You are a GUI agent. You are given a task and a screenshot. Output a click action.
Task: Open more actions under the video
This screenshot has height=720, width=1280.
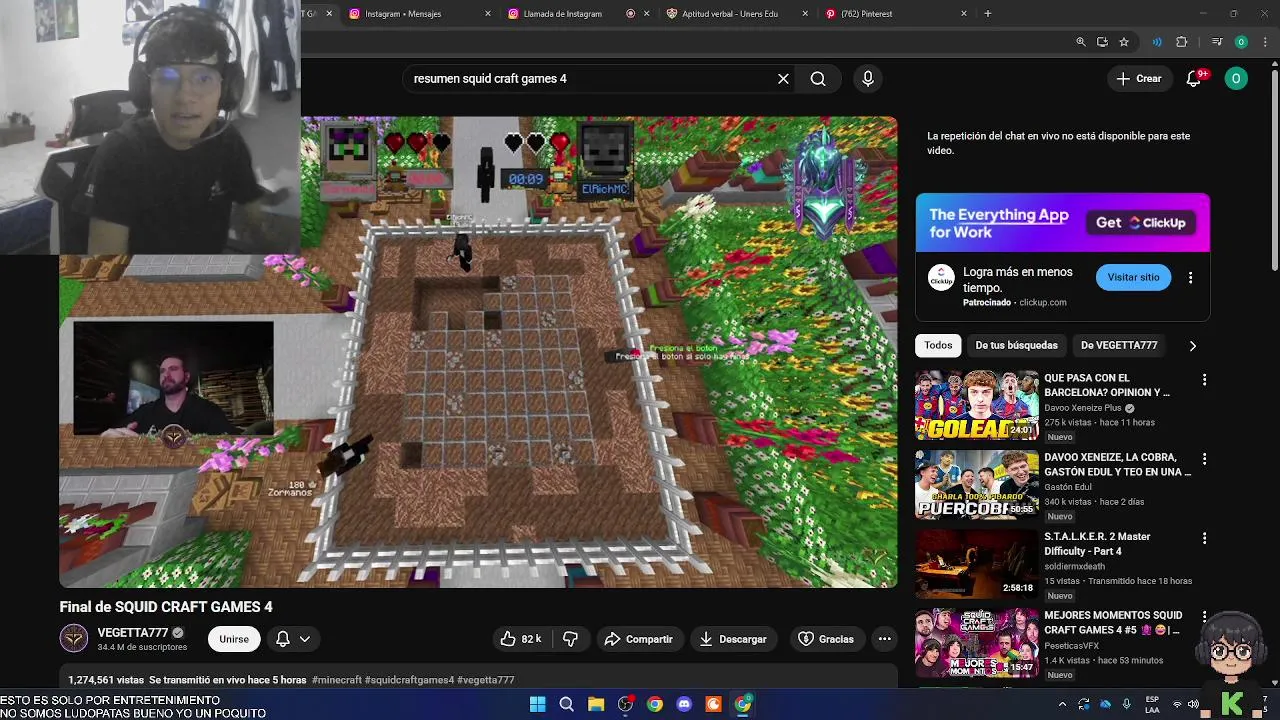pos(884,639)
